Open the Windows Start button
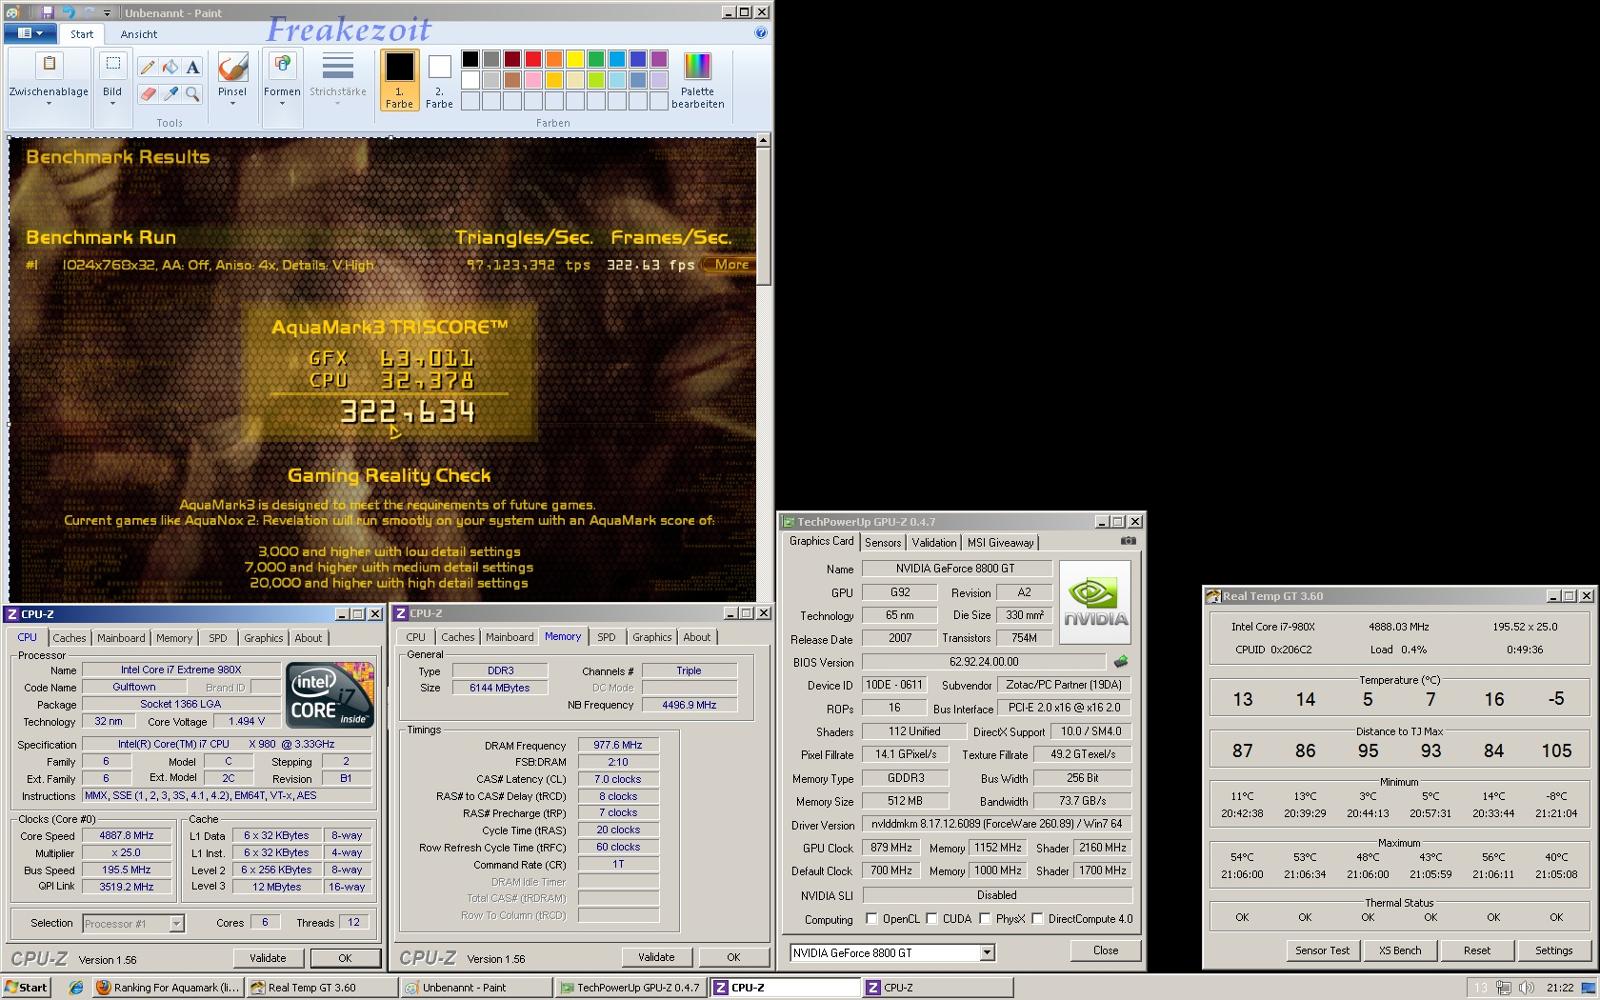The width and height of the screenshot is (1600, 1000). pos(26,987)
